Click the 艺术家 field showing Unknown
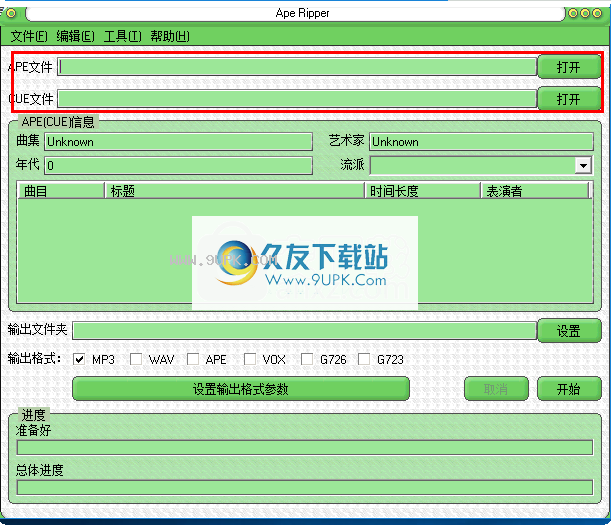The height and width of the screenshot is (526, 611). (x=481, y=142)
